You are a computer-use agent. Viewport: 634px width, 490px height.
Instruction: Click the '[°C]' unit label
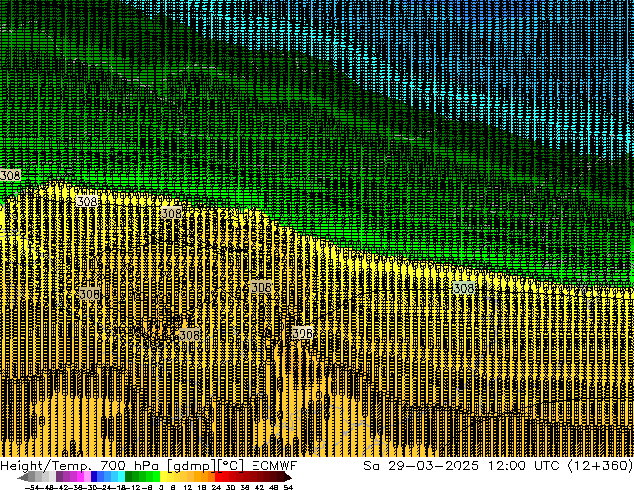[x=230, y=466]
